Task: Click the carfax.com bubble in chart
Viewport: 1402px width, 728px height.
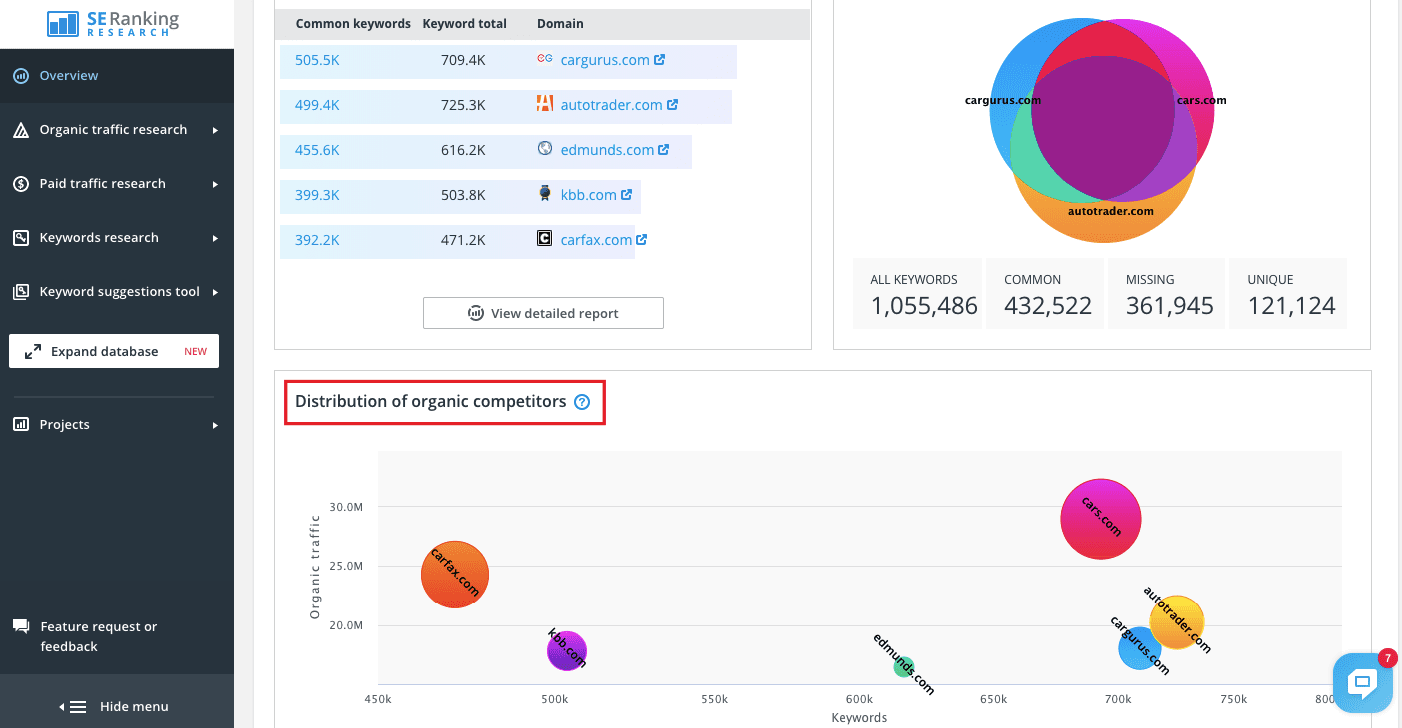Action: [x=455, y=574]
